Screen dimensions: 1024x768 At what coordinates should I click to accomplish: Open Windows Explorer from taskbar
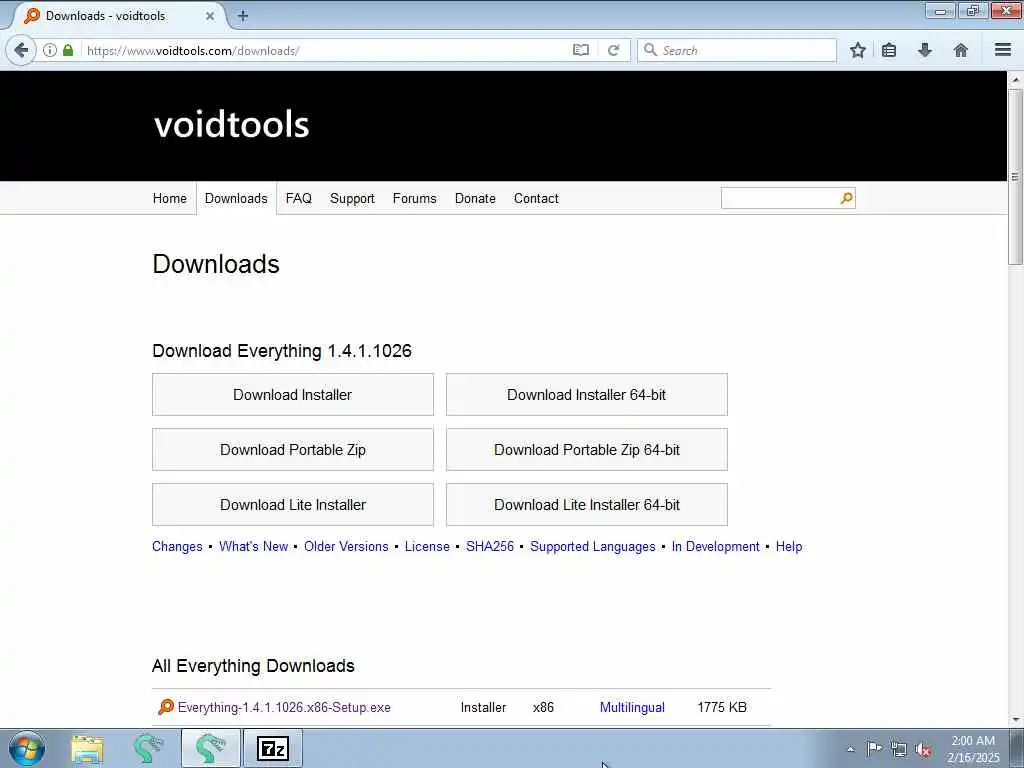(88, 748)
